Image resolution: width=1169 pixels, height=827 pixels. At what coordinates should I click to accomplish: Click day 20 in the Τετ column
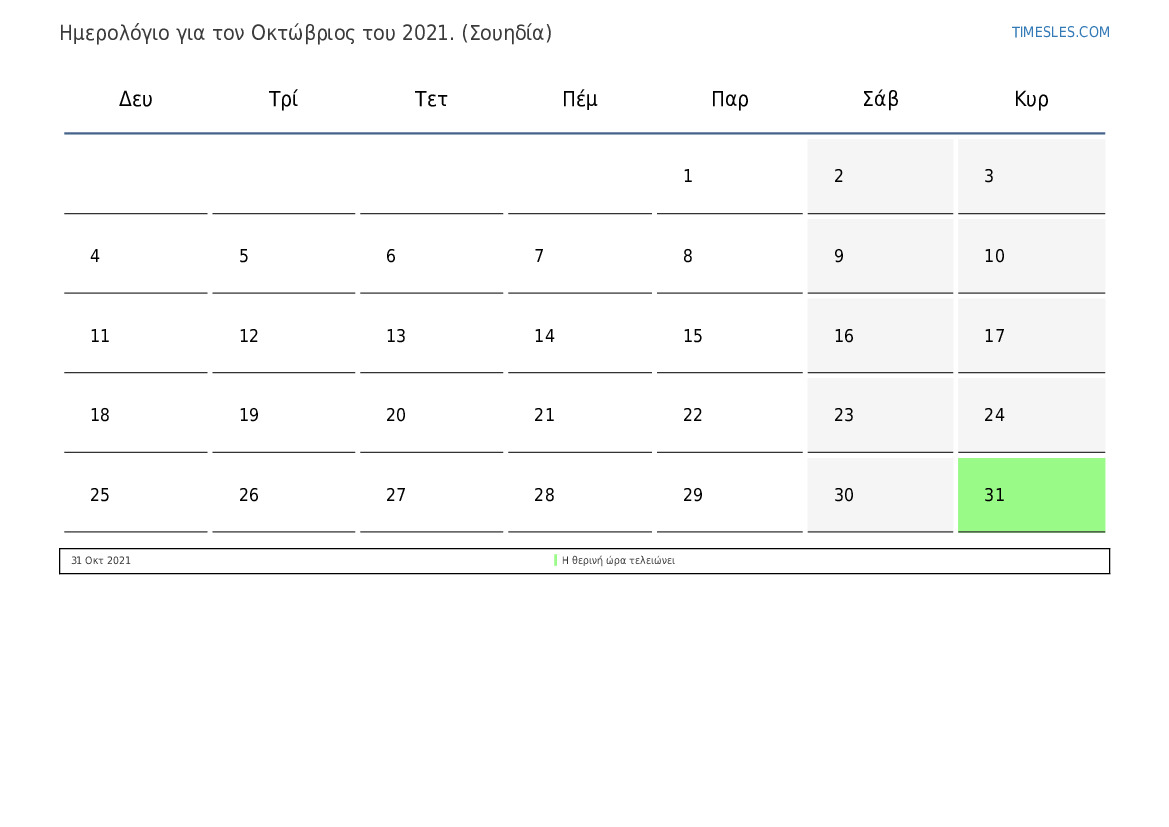click(x=431, y=415)
